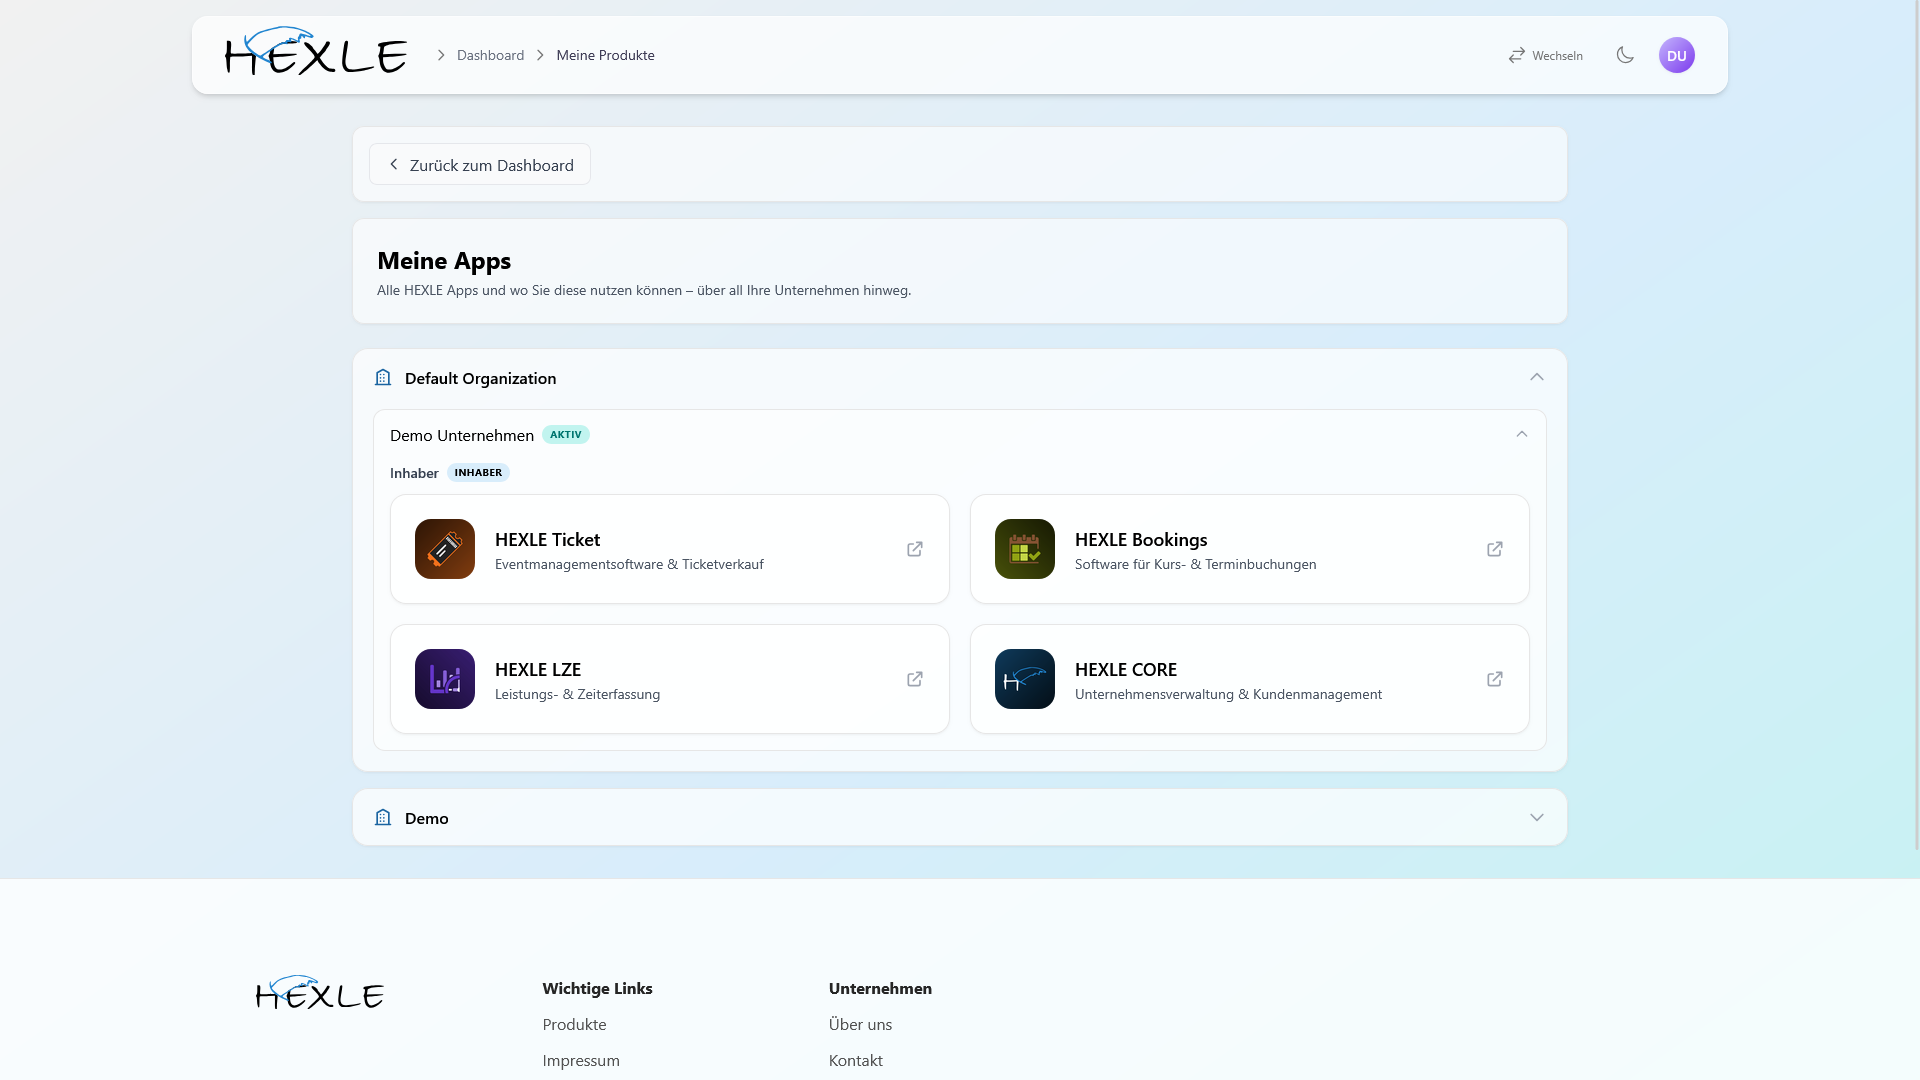Click external link icon for HEXLE Ticket
Image resolution: width=1920 pixels, height=1080 pixels.
click(x=915, y=549)
